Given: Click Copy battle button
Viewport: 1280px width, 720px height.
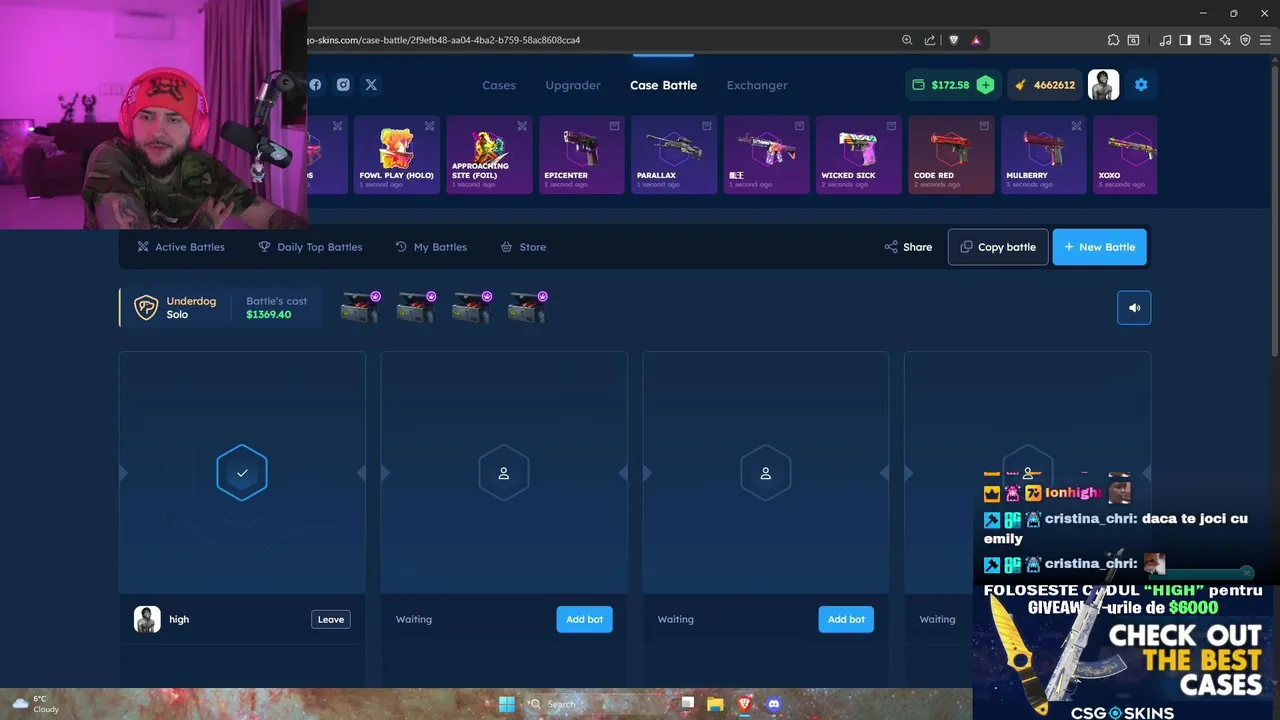Looking at the screenshot, I should pos(998,247).
